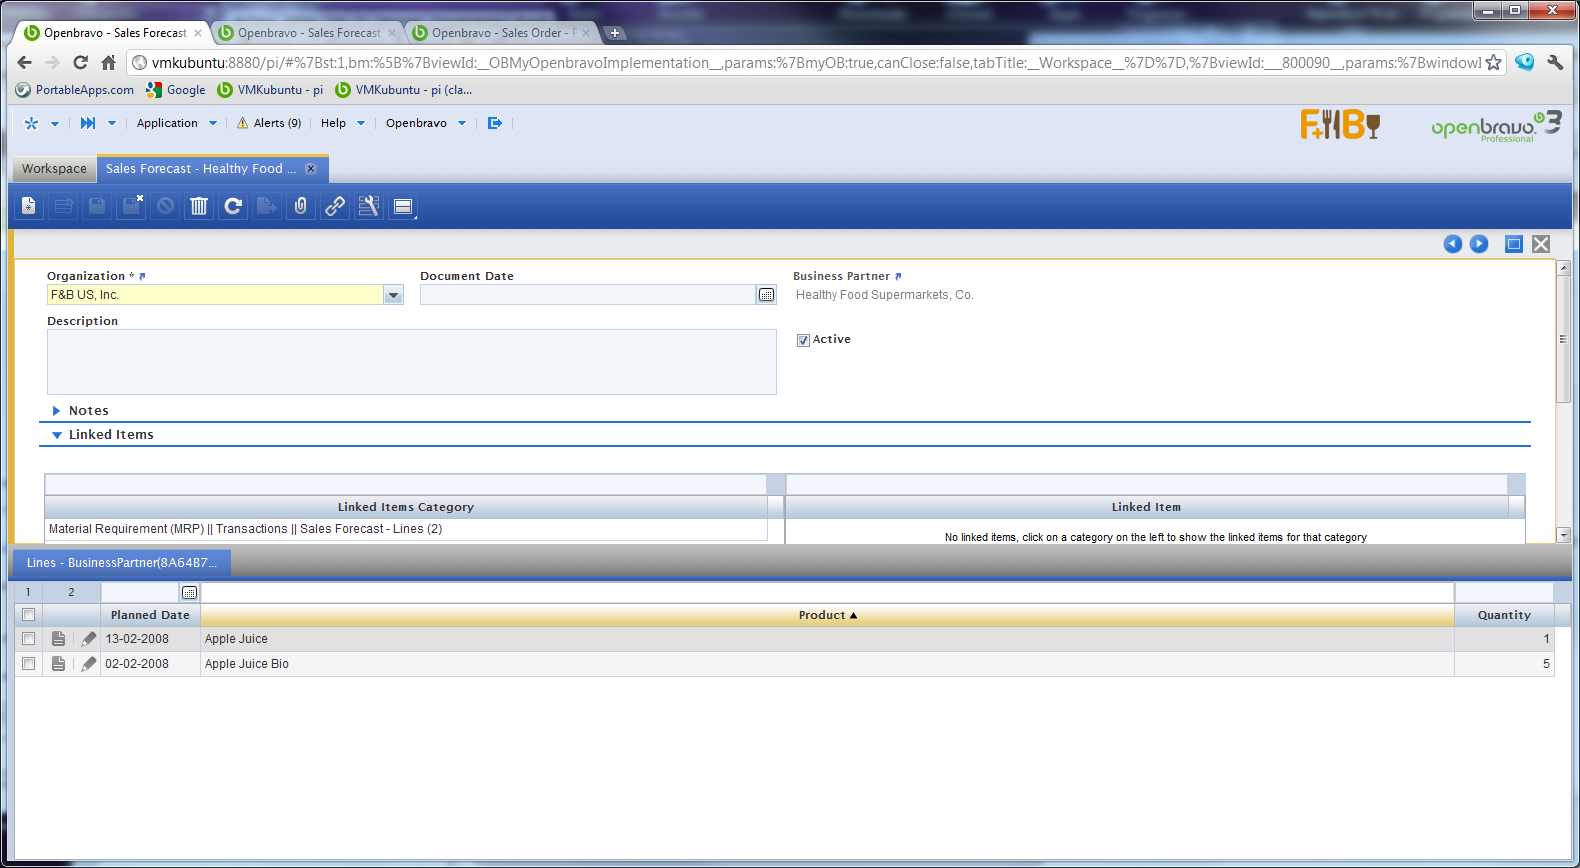Open dropdown arrow beside the asterisk icon
Screen dimensions: 1580x868
click(x=55, y=124)
